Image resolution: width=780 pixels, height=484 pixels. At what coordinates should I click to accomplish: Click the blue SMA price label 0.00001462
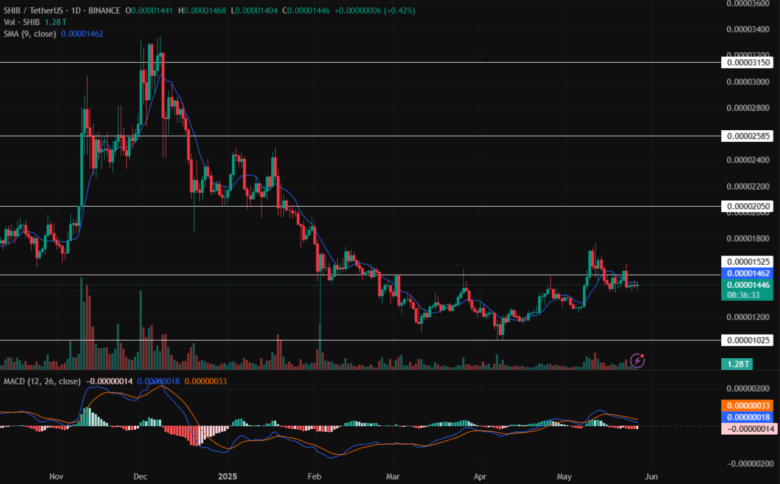click(x=747, y=273)
